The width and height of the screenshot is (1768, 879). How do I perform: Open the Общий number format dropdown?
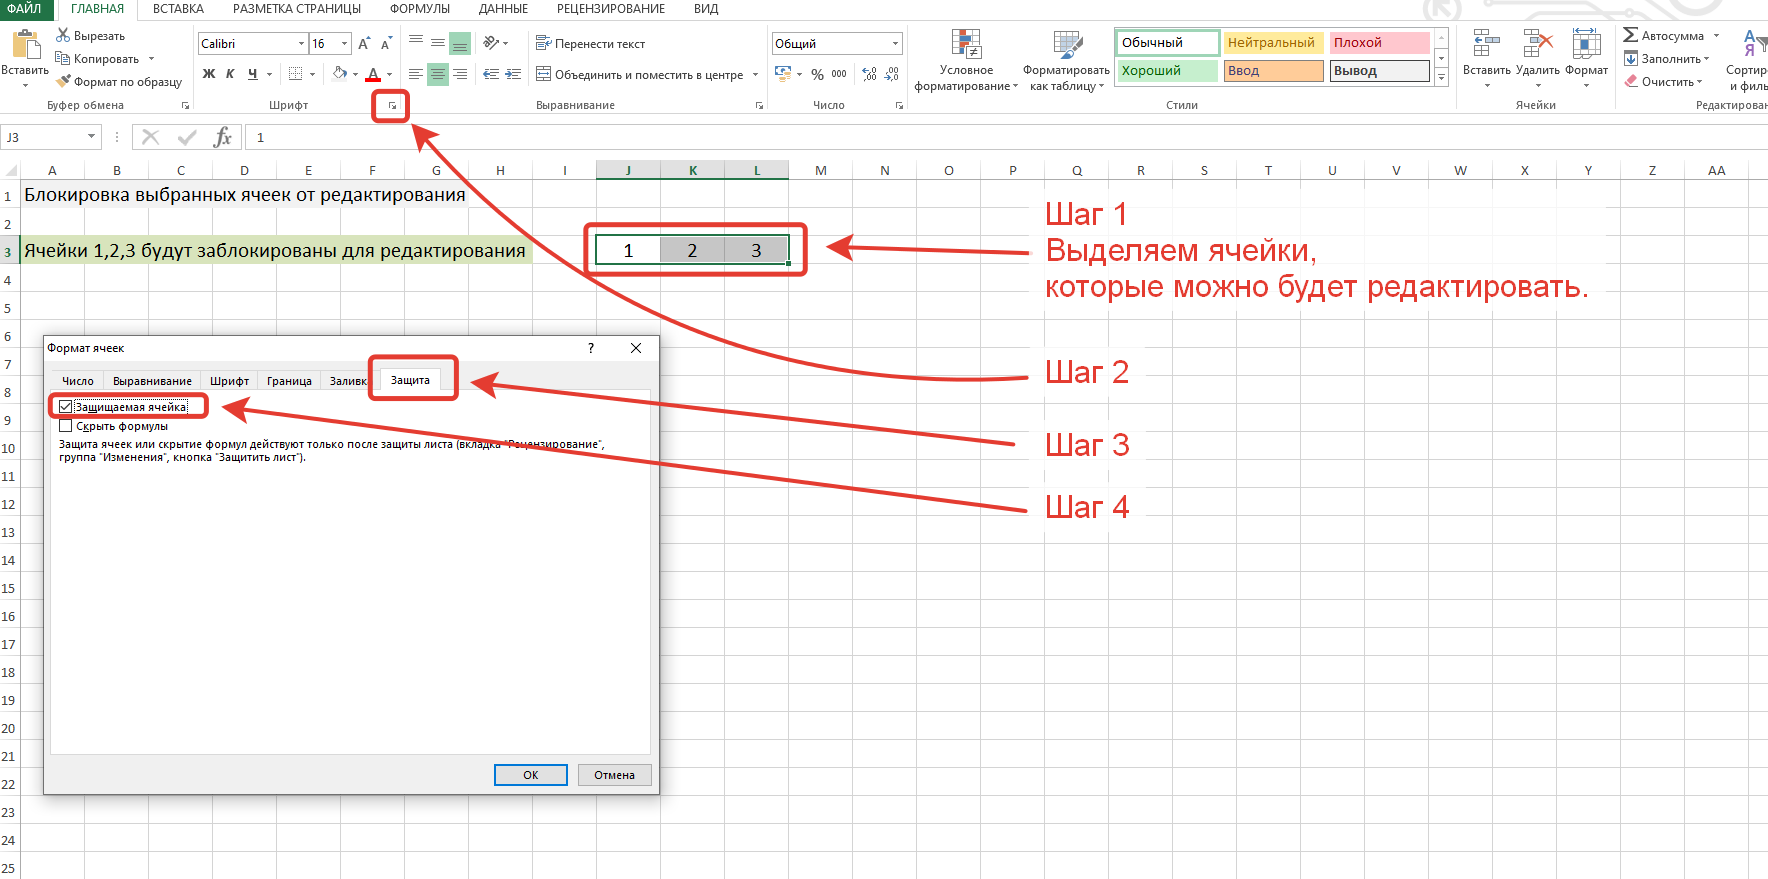895,43
